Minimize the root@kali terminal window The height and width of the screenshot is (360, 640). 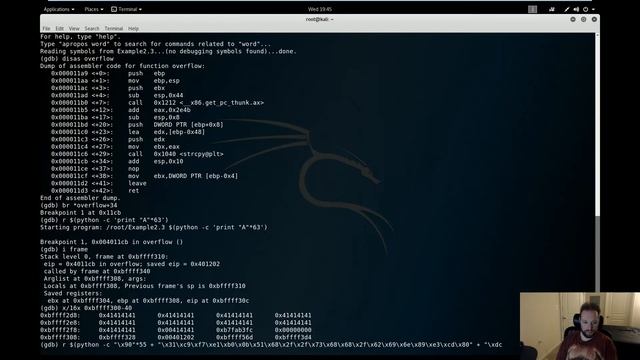pos(573,19)
